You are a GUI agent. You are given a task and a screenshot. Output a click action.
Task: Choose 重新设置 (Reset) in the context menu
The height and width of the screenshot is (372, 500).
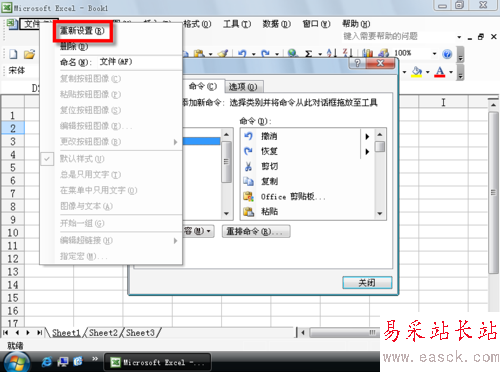point(82,31)
